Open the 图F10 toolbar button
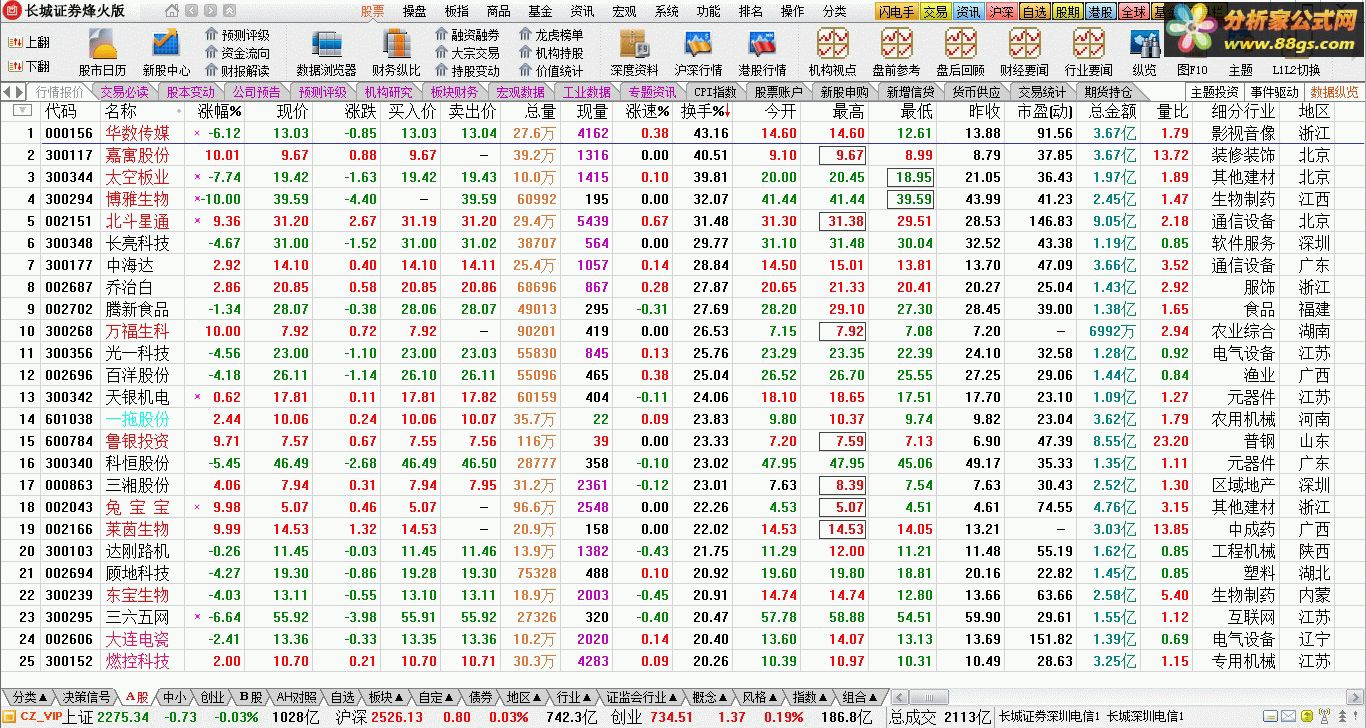This screenshot has height=728, width=1366. (1192, 70)
